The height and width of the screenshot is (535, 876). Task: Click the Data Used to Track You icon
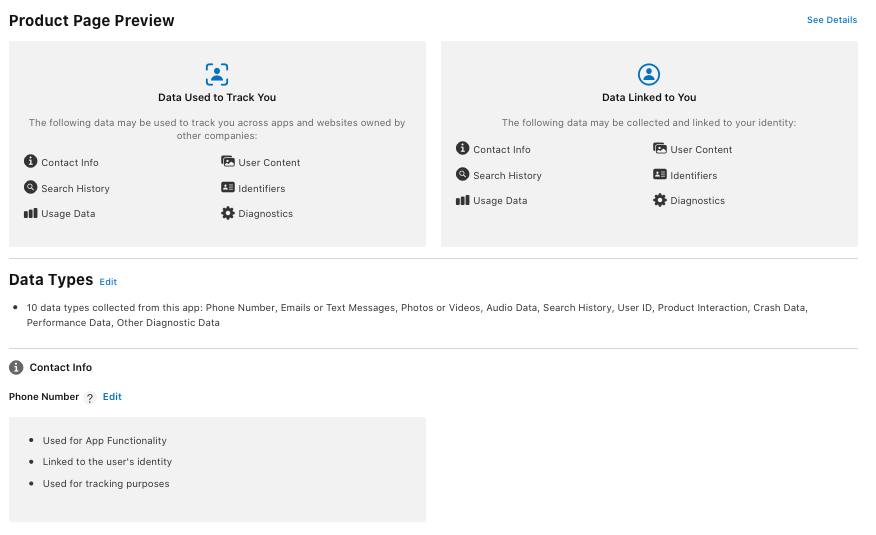[217, 74]
